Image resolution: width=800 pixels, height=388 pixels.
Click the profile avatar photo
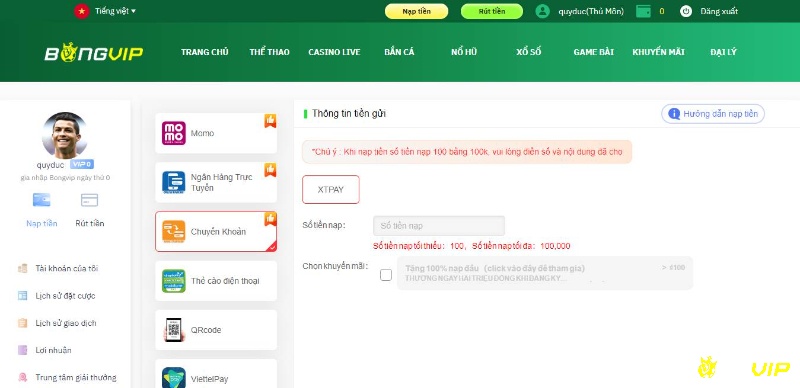tap(65, 135)
